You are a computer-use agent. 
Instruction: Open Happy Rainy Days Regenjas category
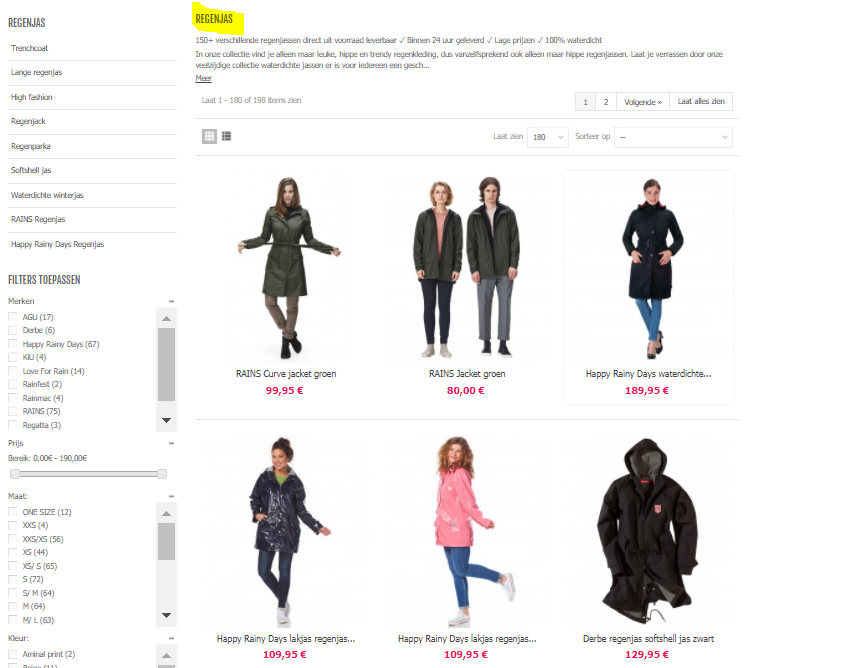[x=58, y=244]
